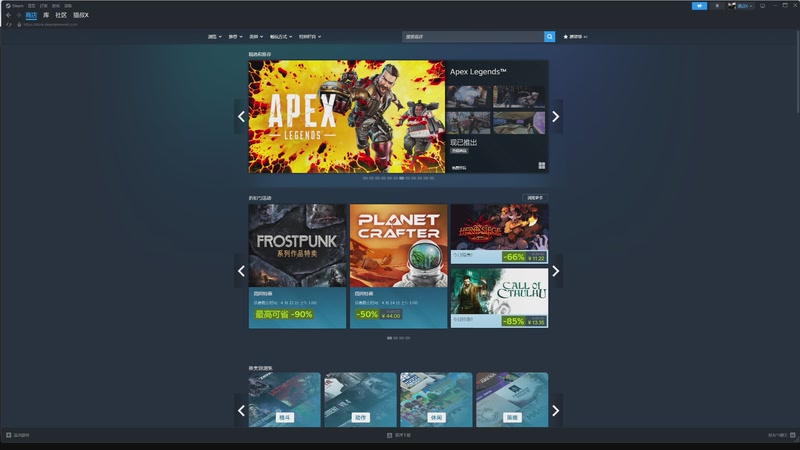Image resolution: width=800 pixels, height=450 pixels.
Task: Select the highlighted featured carousel page dot
Action: (402, 178)
